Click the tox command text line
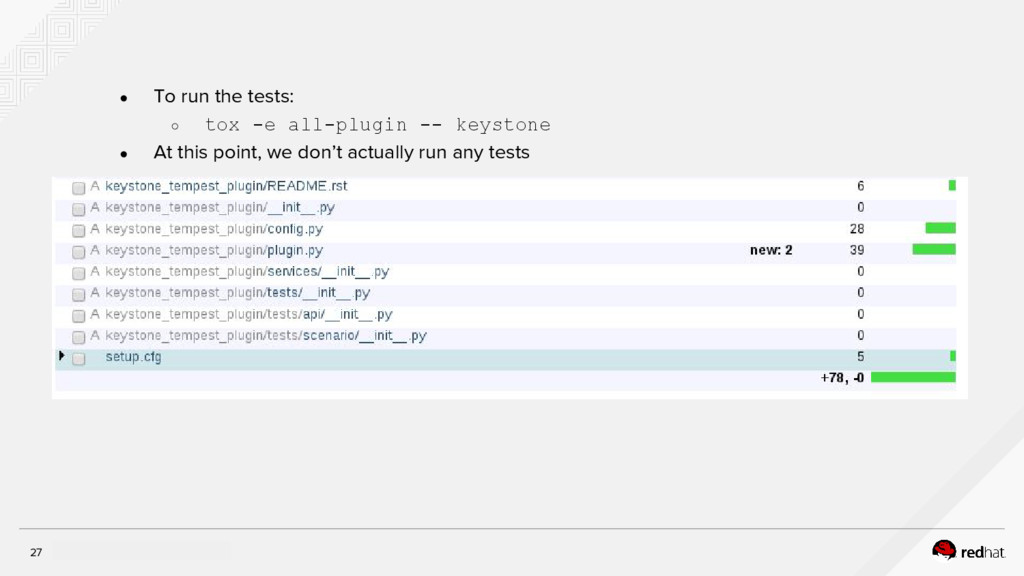Screen dimensions: 1024x576 click(377, 125)
